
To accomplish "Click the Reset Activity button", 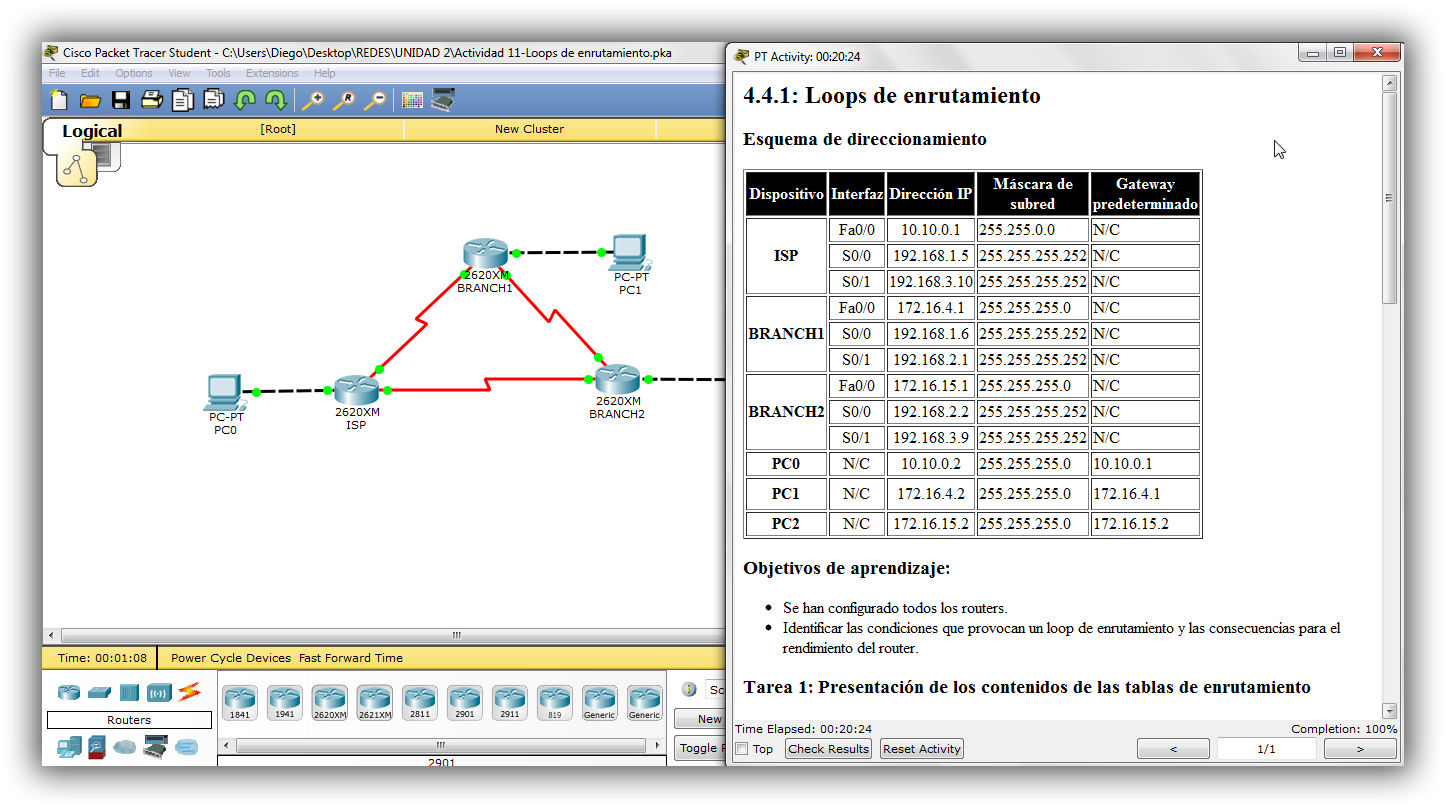I will click(x=920, y=748).
